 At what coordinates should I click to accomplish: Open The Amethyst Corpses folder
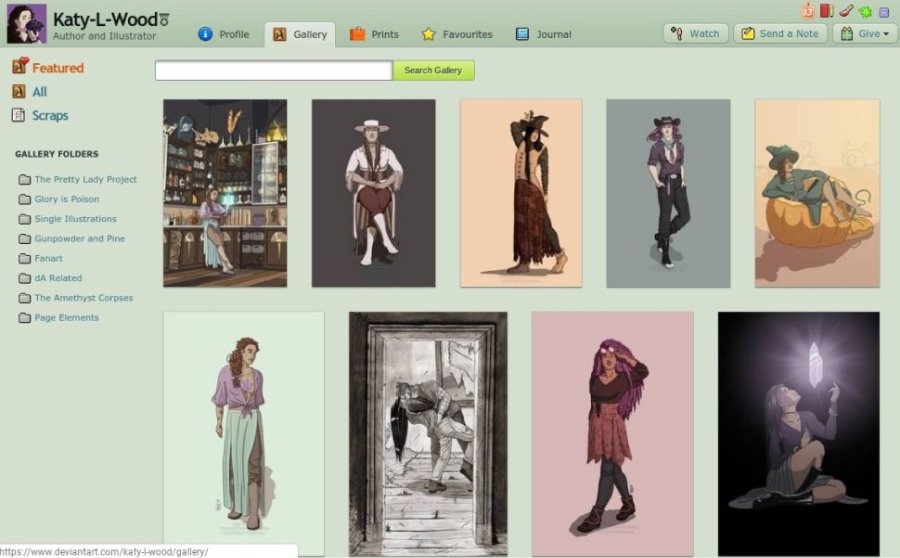click(83, 298)
